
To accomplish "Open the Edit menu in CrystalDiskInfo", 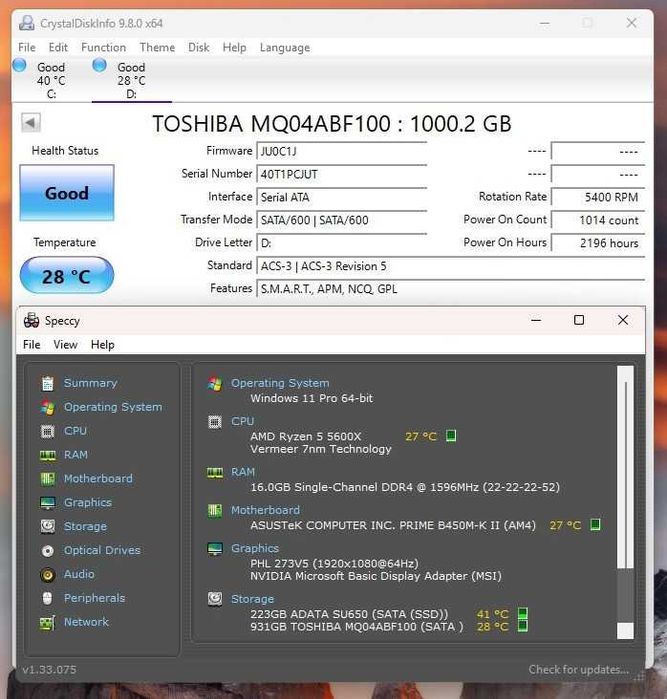I will click(58, 47).
